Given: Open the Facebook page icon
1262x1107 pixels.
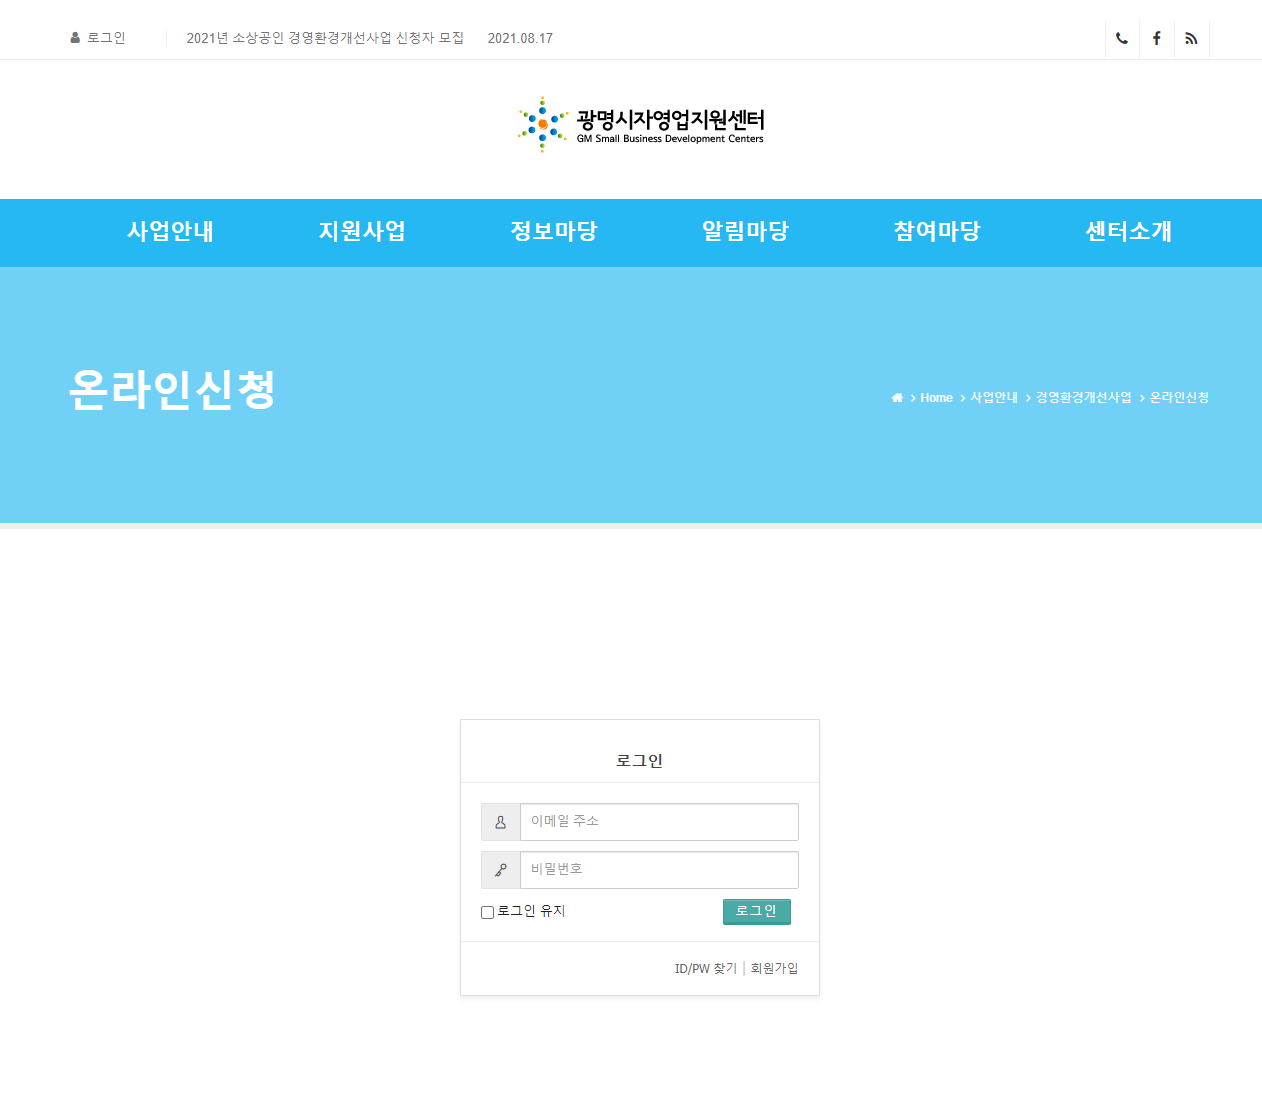Looking at the screenshot, I should [1156, 38].
